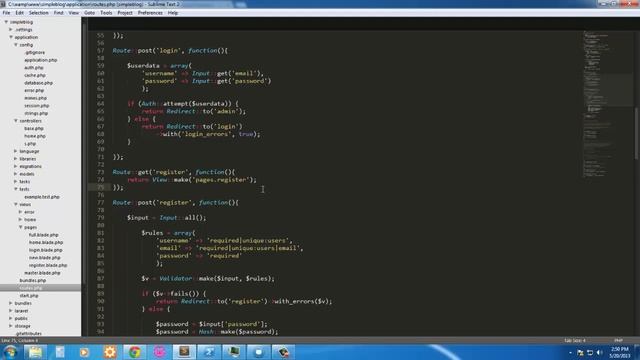Viewport: 640px width, 360px height.
Task: Open application.php in sidebar
Action: tap(40, 60)
